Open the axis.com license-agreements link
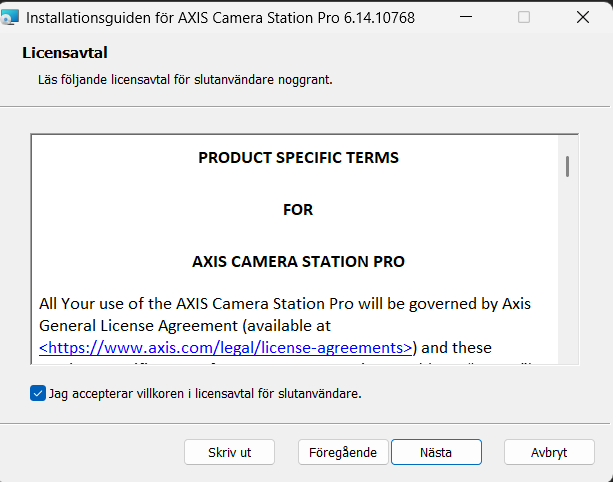Screen dimensions: 613x482 (x=226, y=348)
